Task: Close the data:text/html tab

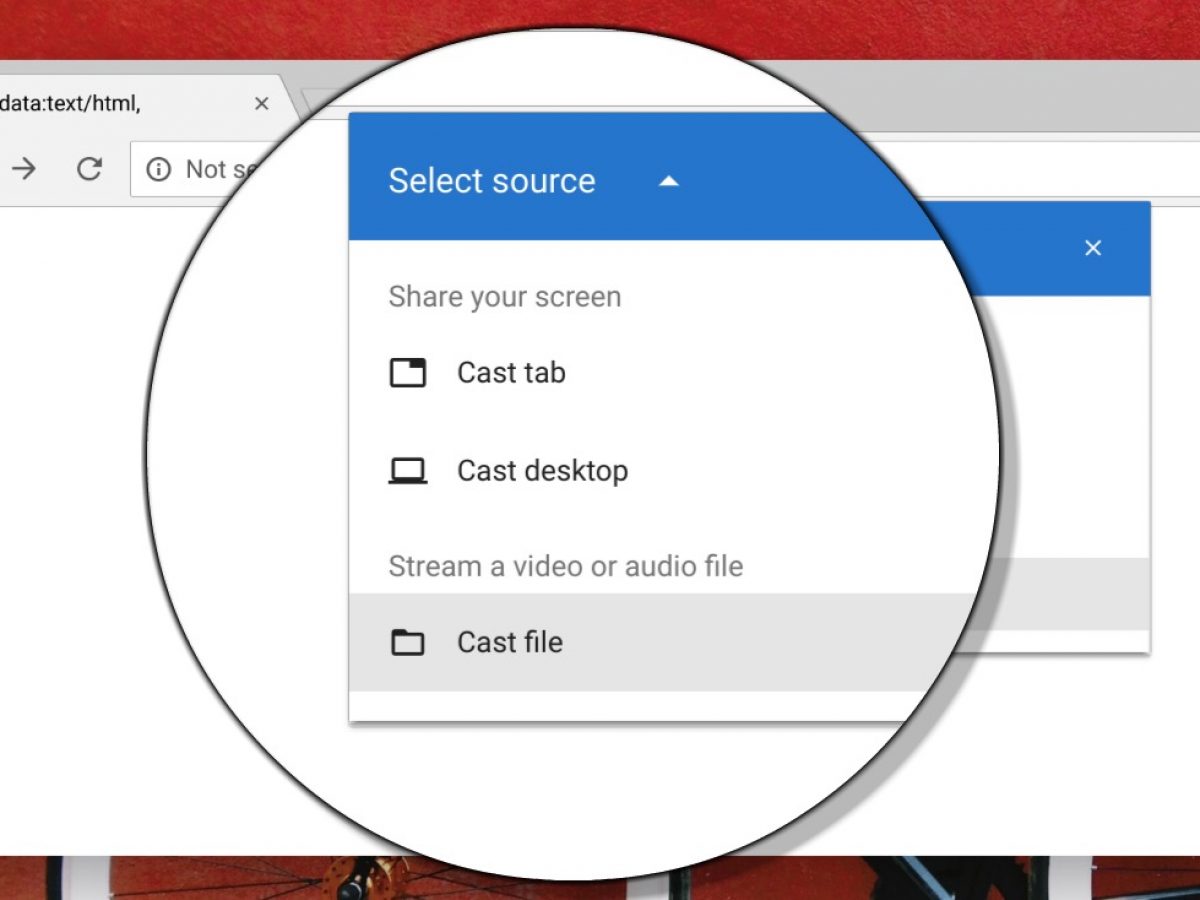Action: click(x=262, y=104)
